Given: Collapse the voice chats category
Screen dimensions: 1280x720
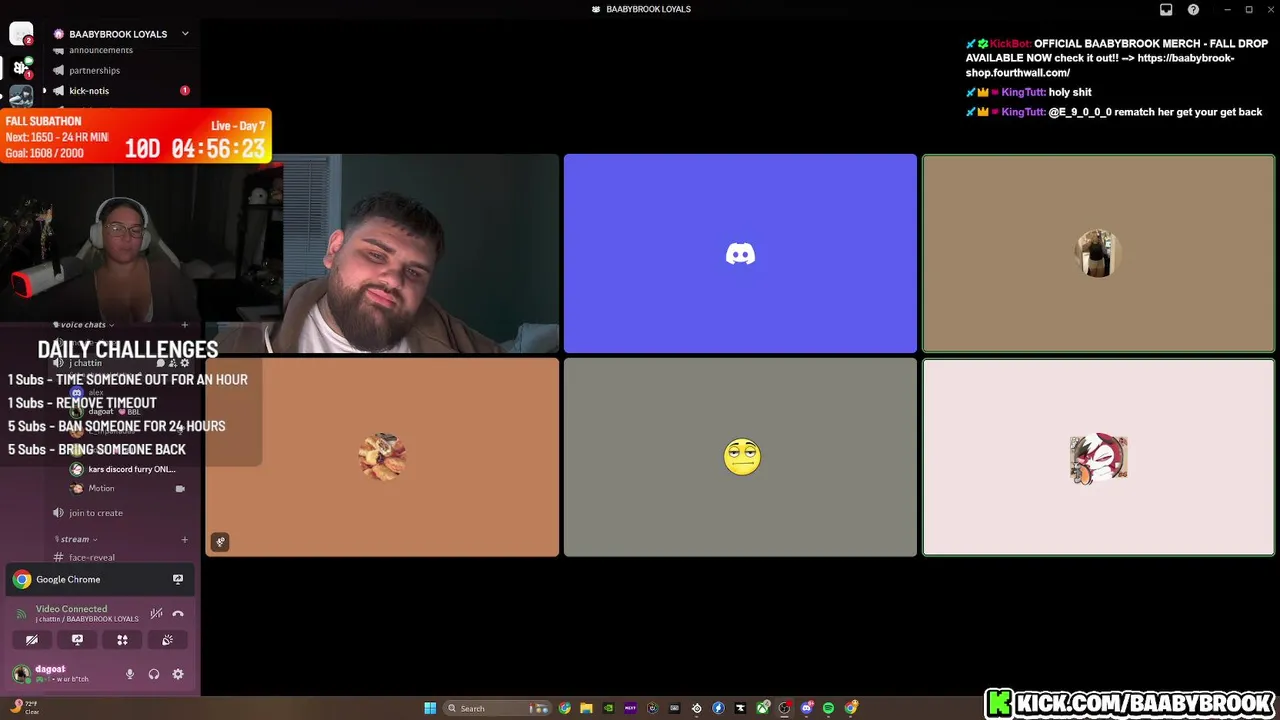Looking at the screenshot, I should [84, 325].
